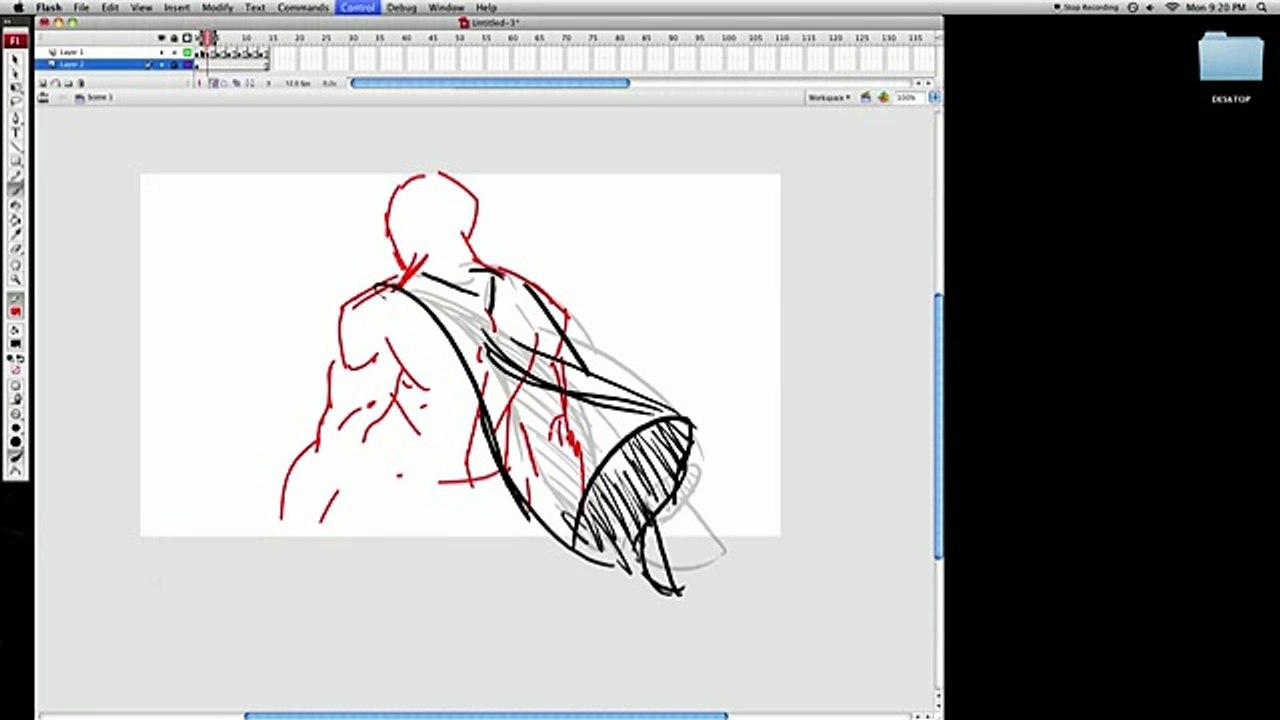Select the Free Transform tool
Viewport: 1280px width, 720px height.
15,88
